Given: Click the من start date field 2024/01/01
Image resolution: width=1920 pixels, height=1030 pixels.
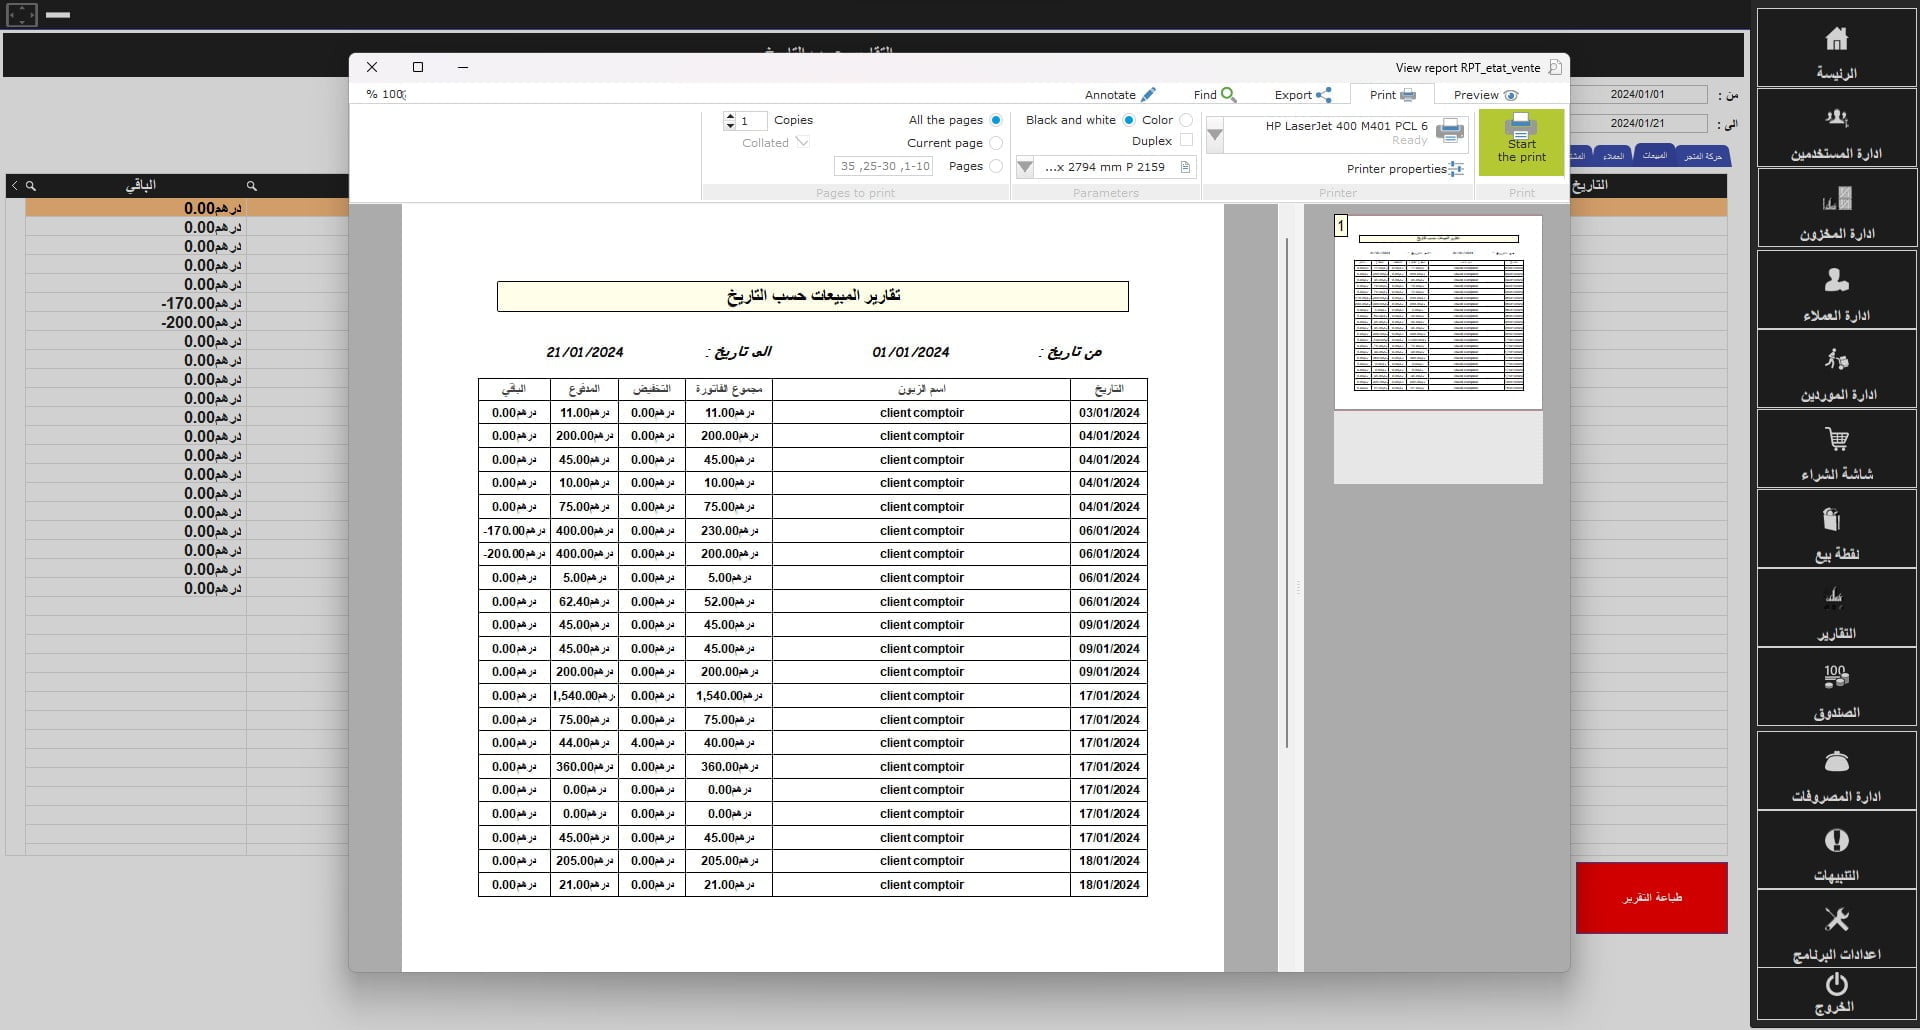Looking at the screenshot, I should click(x=1638, y=94).
